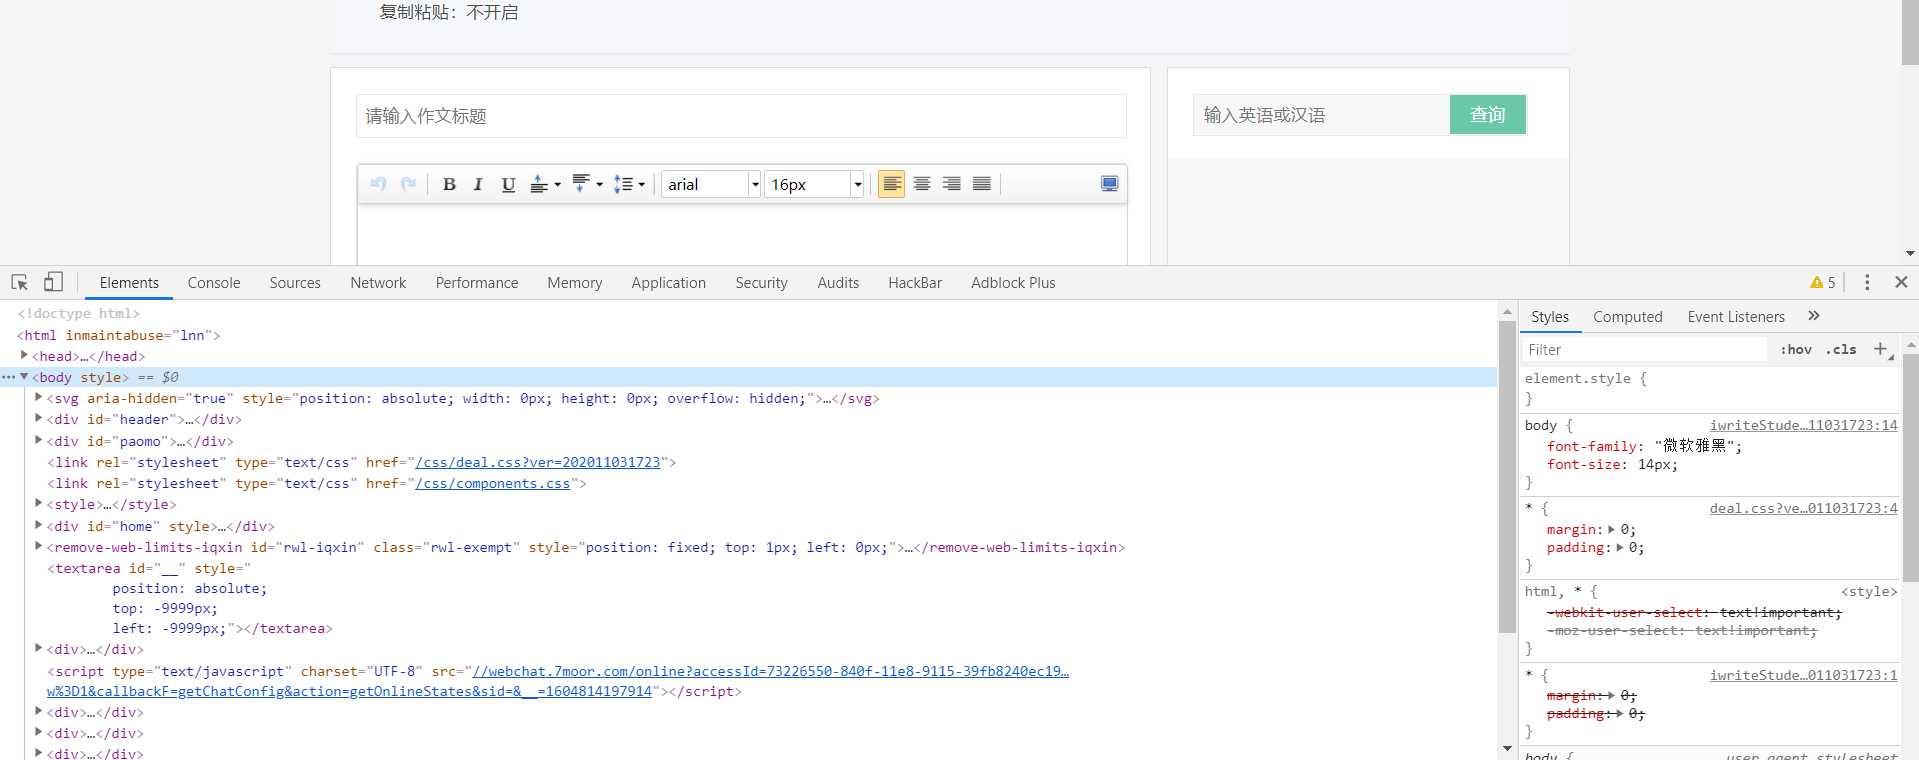Switch to the Console tab
The height and width of the screenshot is (760, 1919).
click(214, 283)
